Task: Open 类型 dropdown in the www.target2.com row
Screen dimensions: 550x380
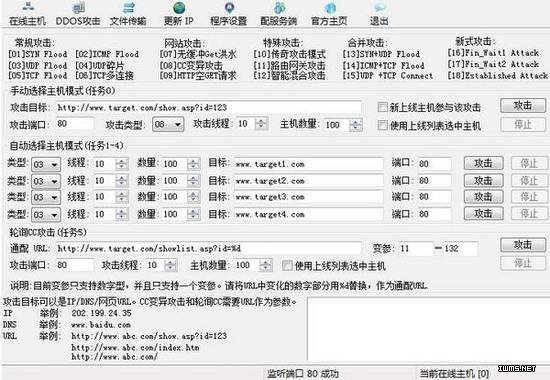Action: tap(46, 181)
